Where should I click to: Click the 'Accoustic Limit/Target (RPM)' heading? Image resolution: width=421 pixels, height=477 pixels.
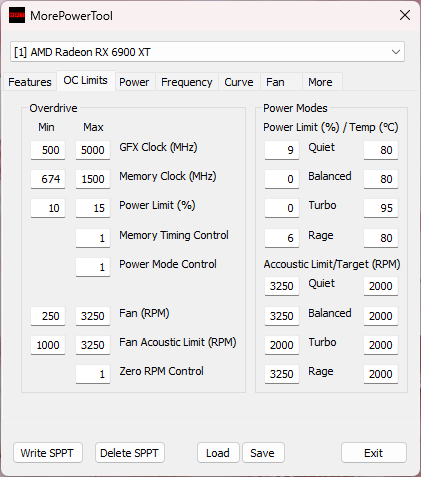[x=332, y=264]
